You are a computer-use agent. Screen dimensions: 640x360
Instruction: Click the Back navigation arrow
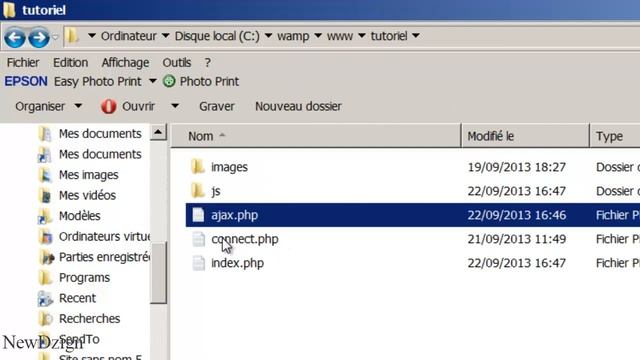tap(15, 38)
